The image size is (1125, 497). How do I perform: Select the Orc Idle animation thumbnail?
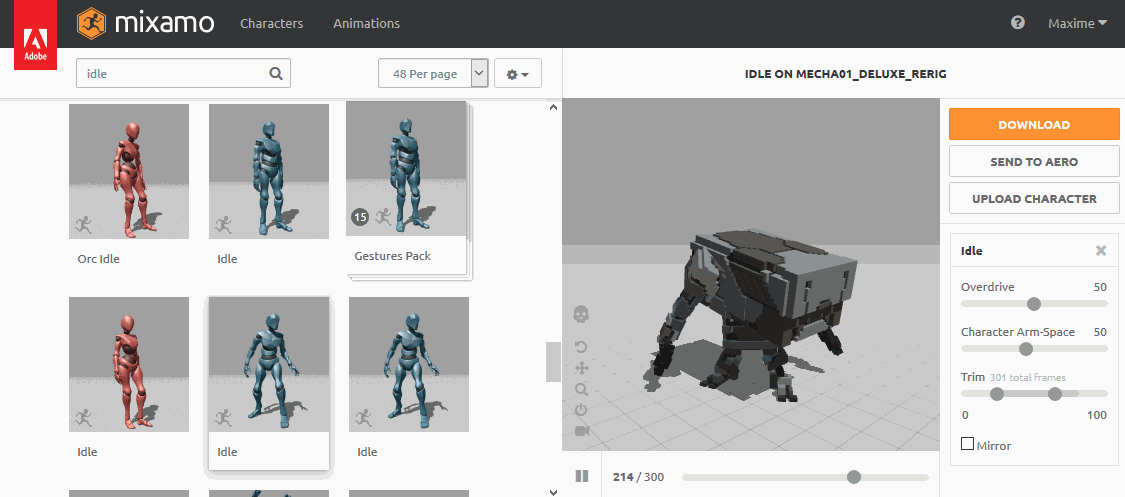(129, 171)
